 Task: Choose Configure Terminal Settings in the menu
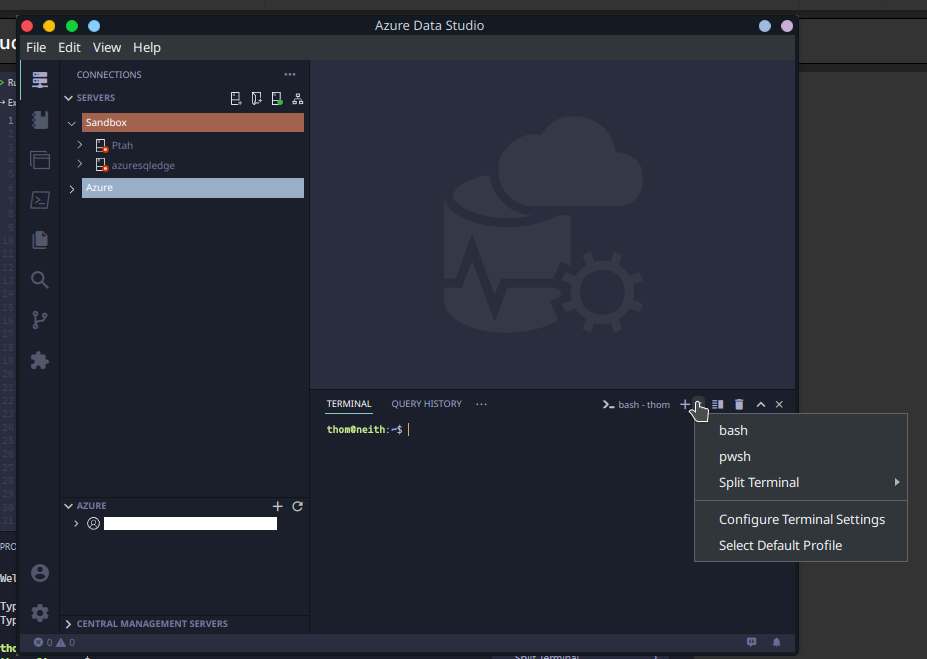point(801,519)
